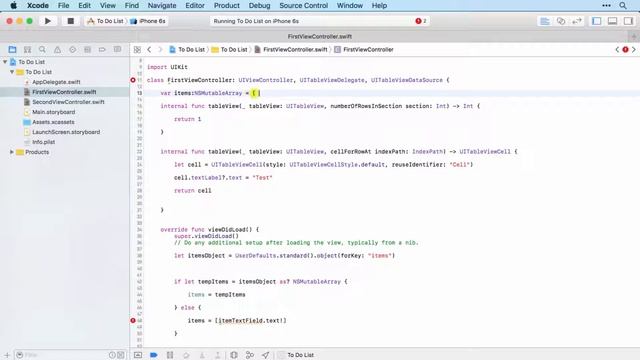Open FirstViewController class breadcrumb menu
Image resolution: width=640 pixels, height=360 pixels.
pos(364,49)
